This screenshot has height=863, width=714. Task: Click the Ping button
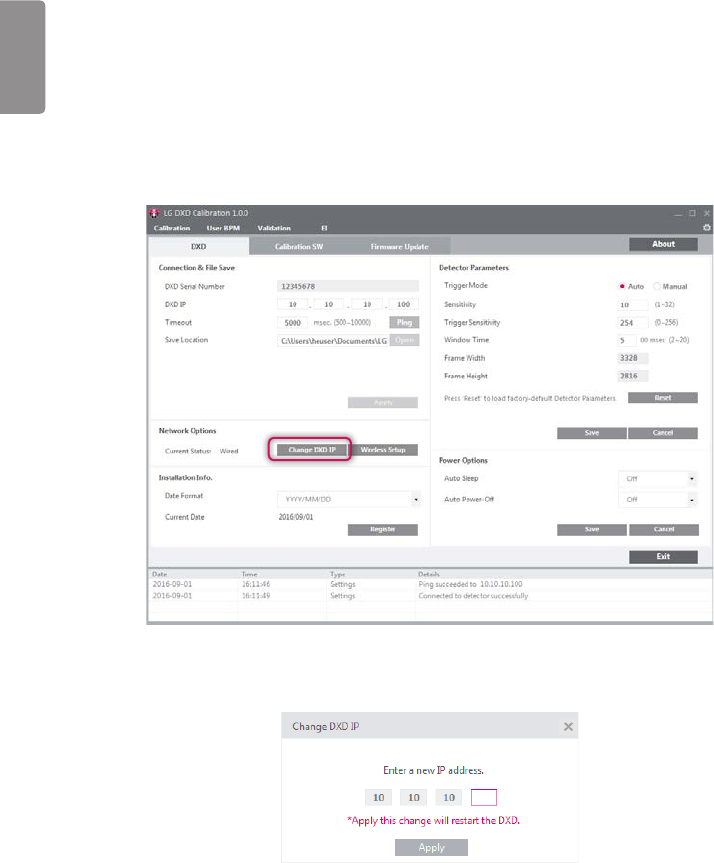pyautogui.click(x=404, y=322)
